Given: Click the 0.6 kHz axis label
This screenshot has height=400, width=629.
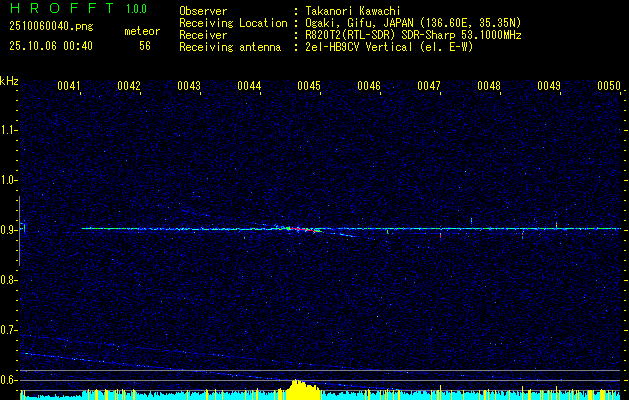Looking at the screenshot, I should [9, 379].
